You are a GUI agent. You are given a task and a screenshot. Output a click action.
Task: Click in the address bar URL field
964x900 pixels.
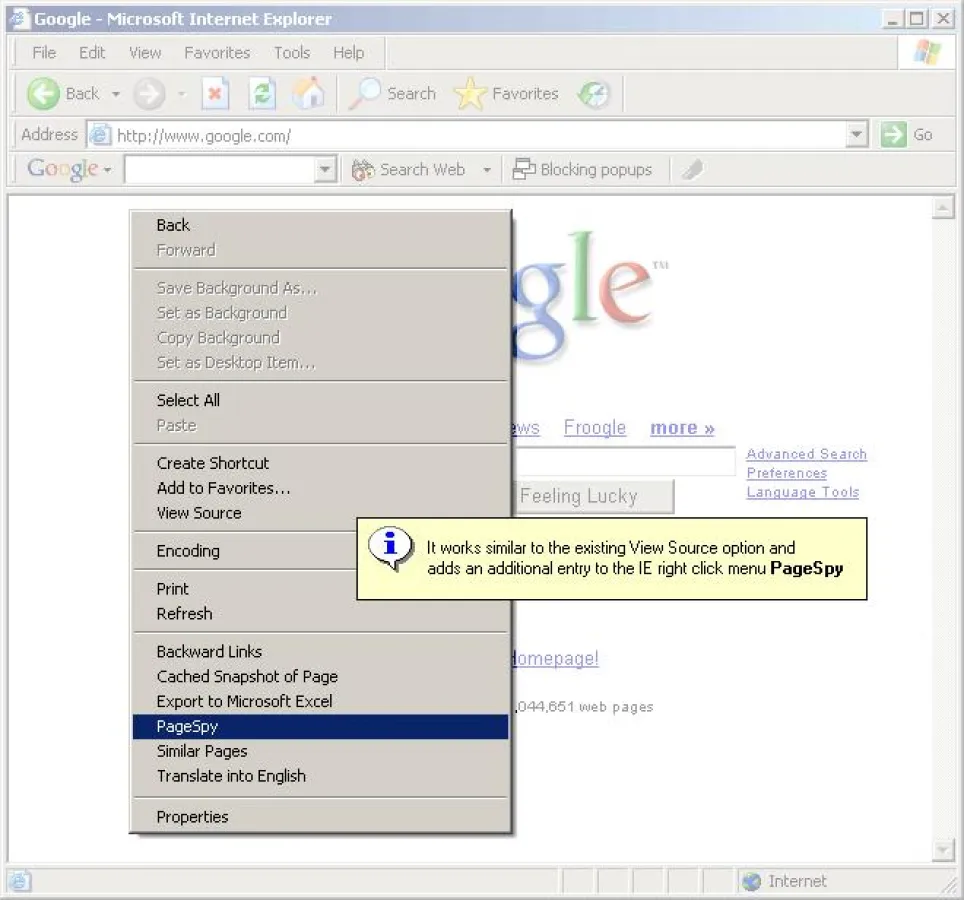[x=470, y=135]
